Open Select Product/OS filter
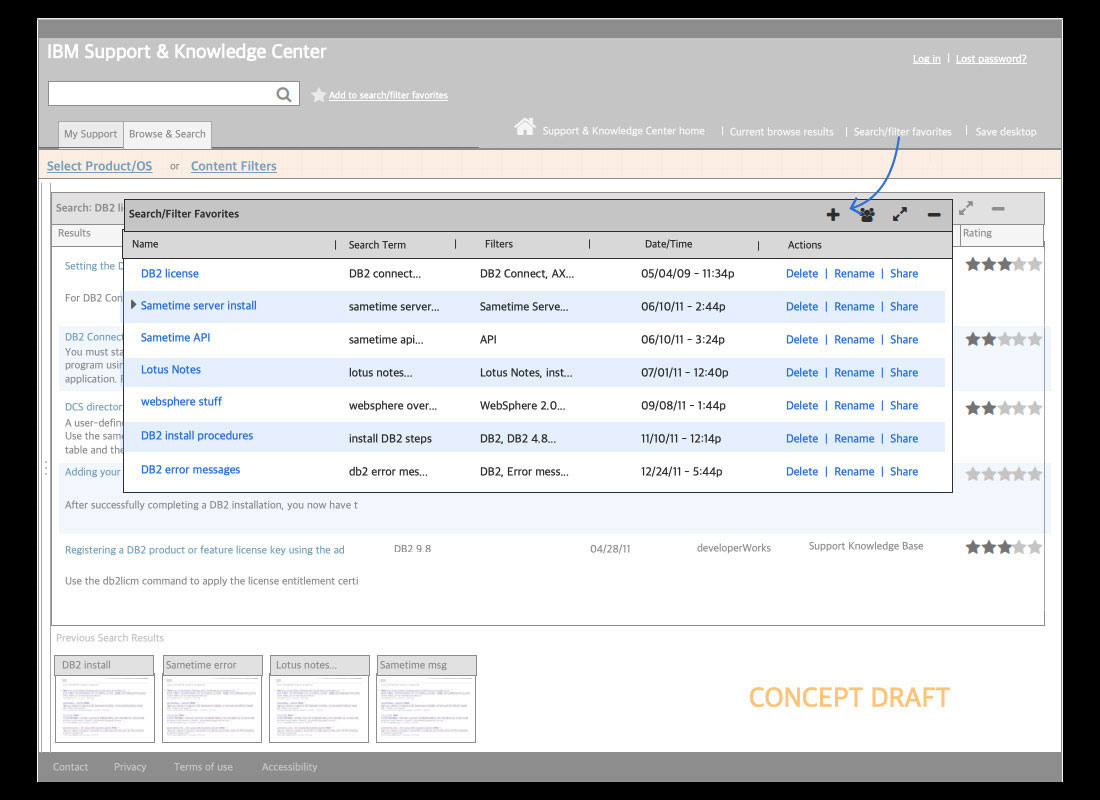Image resolution: width=1100 pixels, height=800 pixels. (x=99, y=166)
